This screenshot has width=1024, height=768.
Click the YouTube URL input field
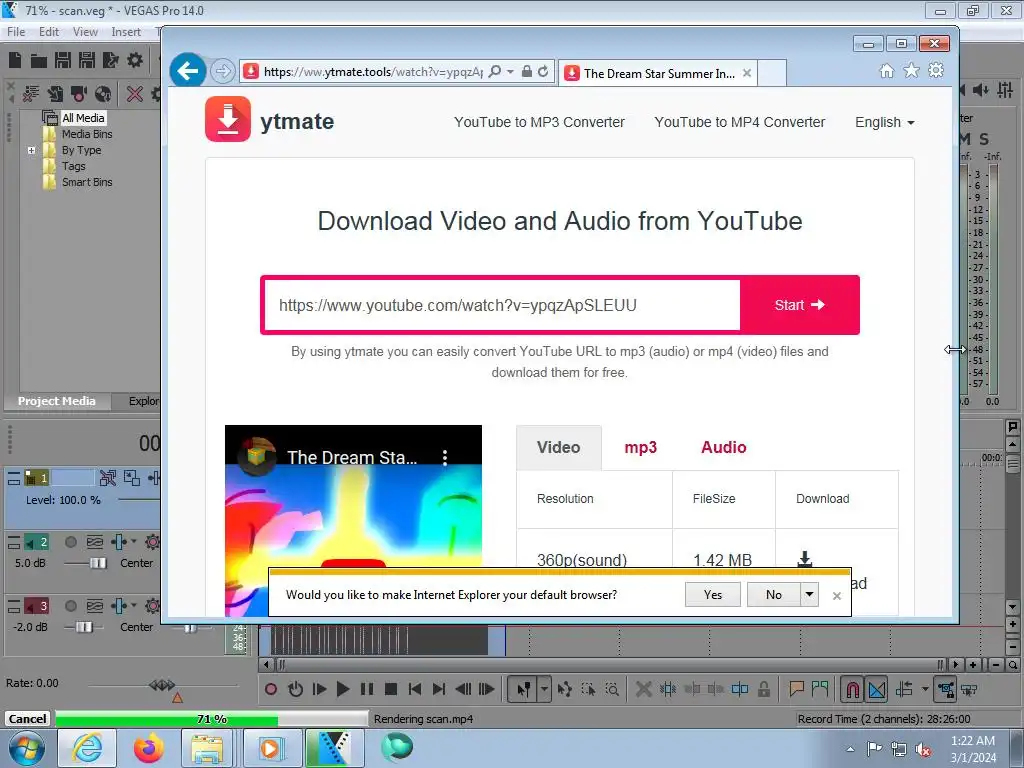[x=502, y=305]
